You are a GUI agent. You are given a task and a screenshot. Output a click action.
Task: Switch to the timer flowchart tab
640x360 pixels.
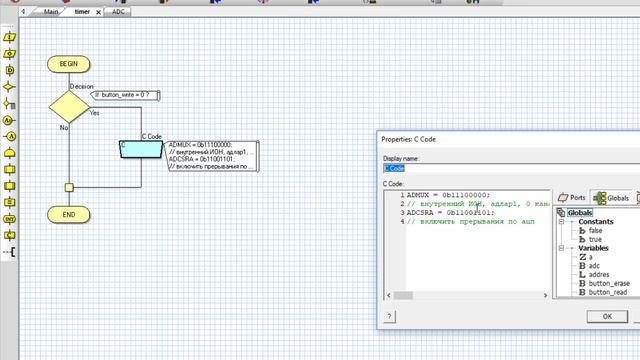click(82, 12)
